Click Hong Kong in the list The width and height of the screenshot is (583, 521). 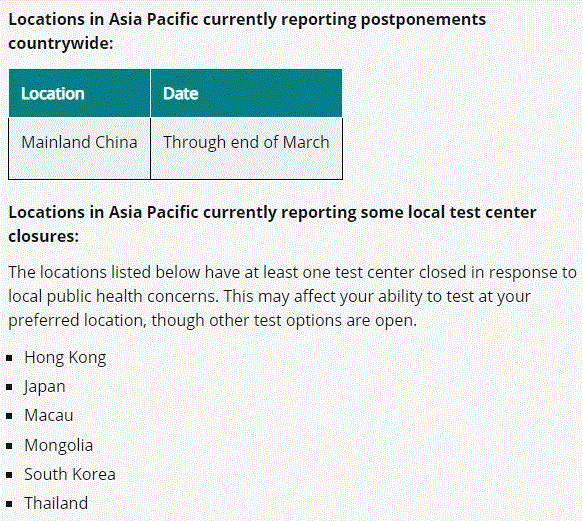point(65,358)
